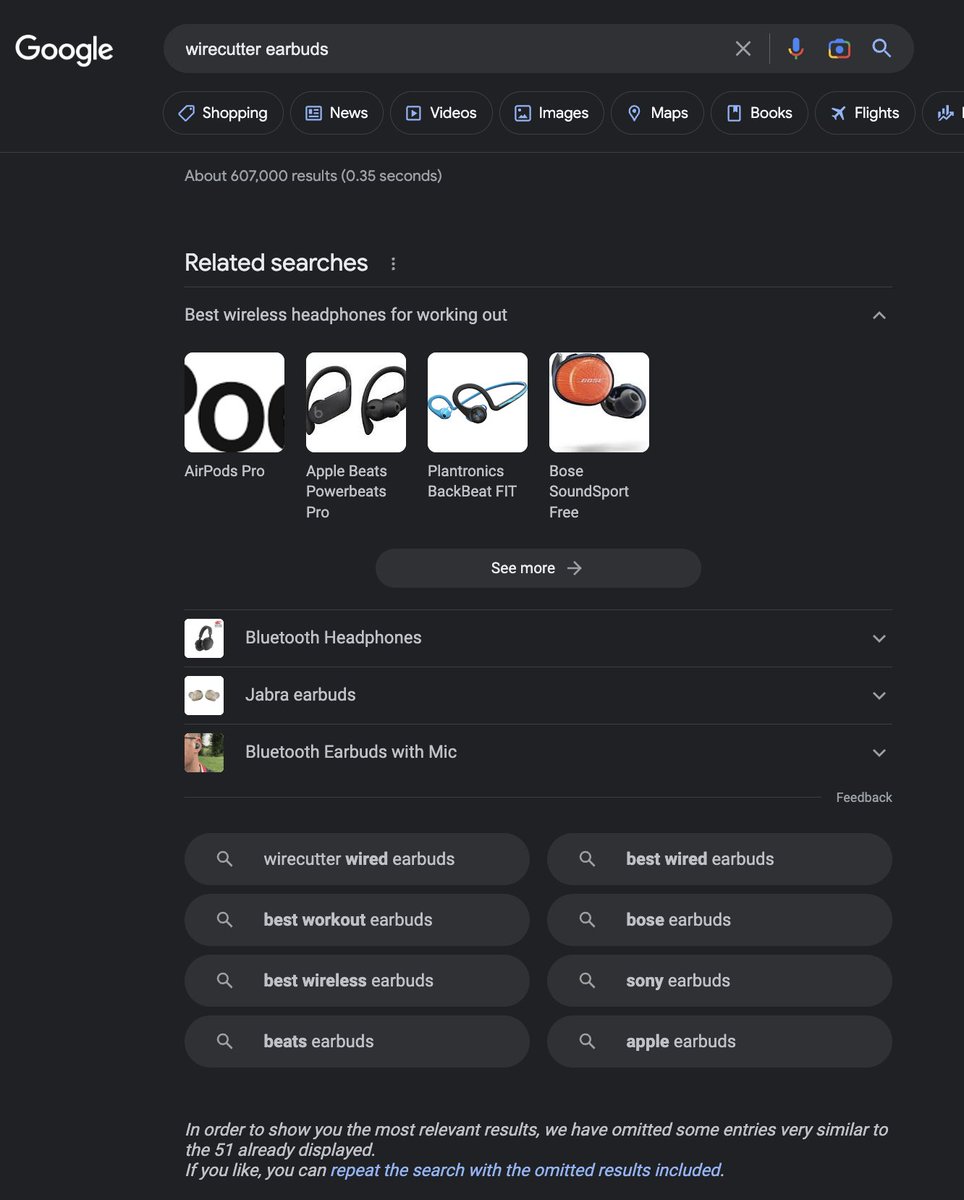Expand the Bluetooth Headphones section chevron
964x1200 pixels.
879,638
